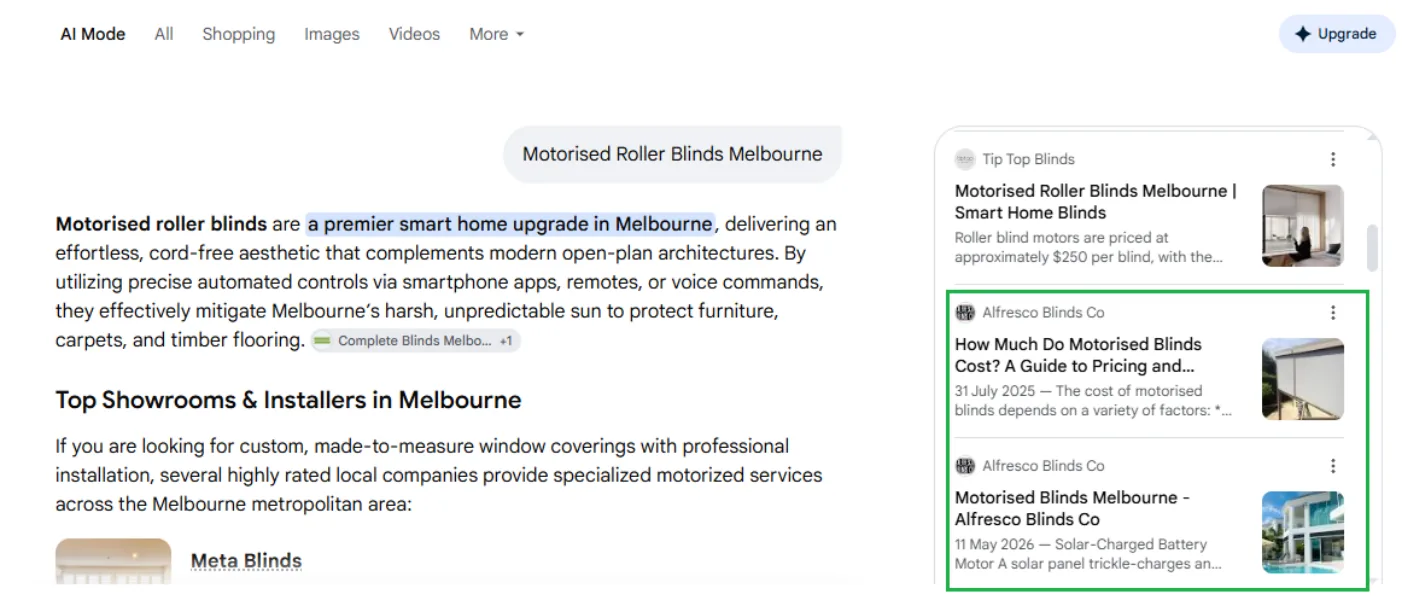Viewport: 1402px width, 600px height.
Task: Open three-dot menu for Motorised Blinds Melbourne - Alfresco result
Action: coord(1333,465)
